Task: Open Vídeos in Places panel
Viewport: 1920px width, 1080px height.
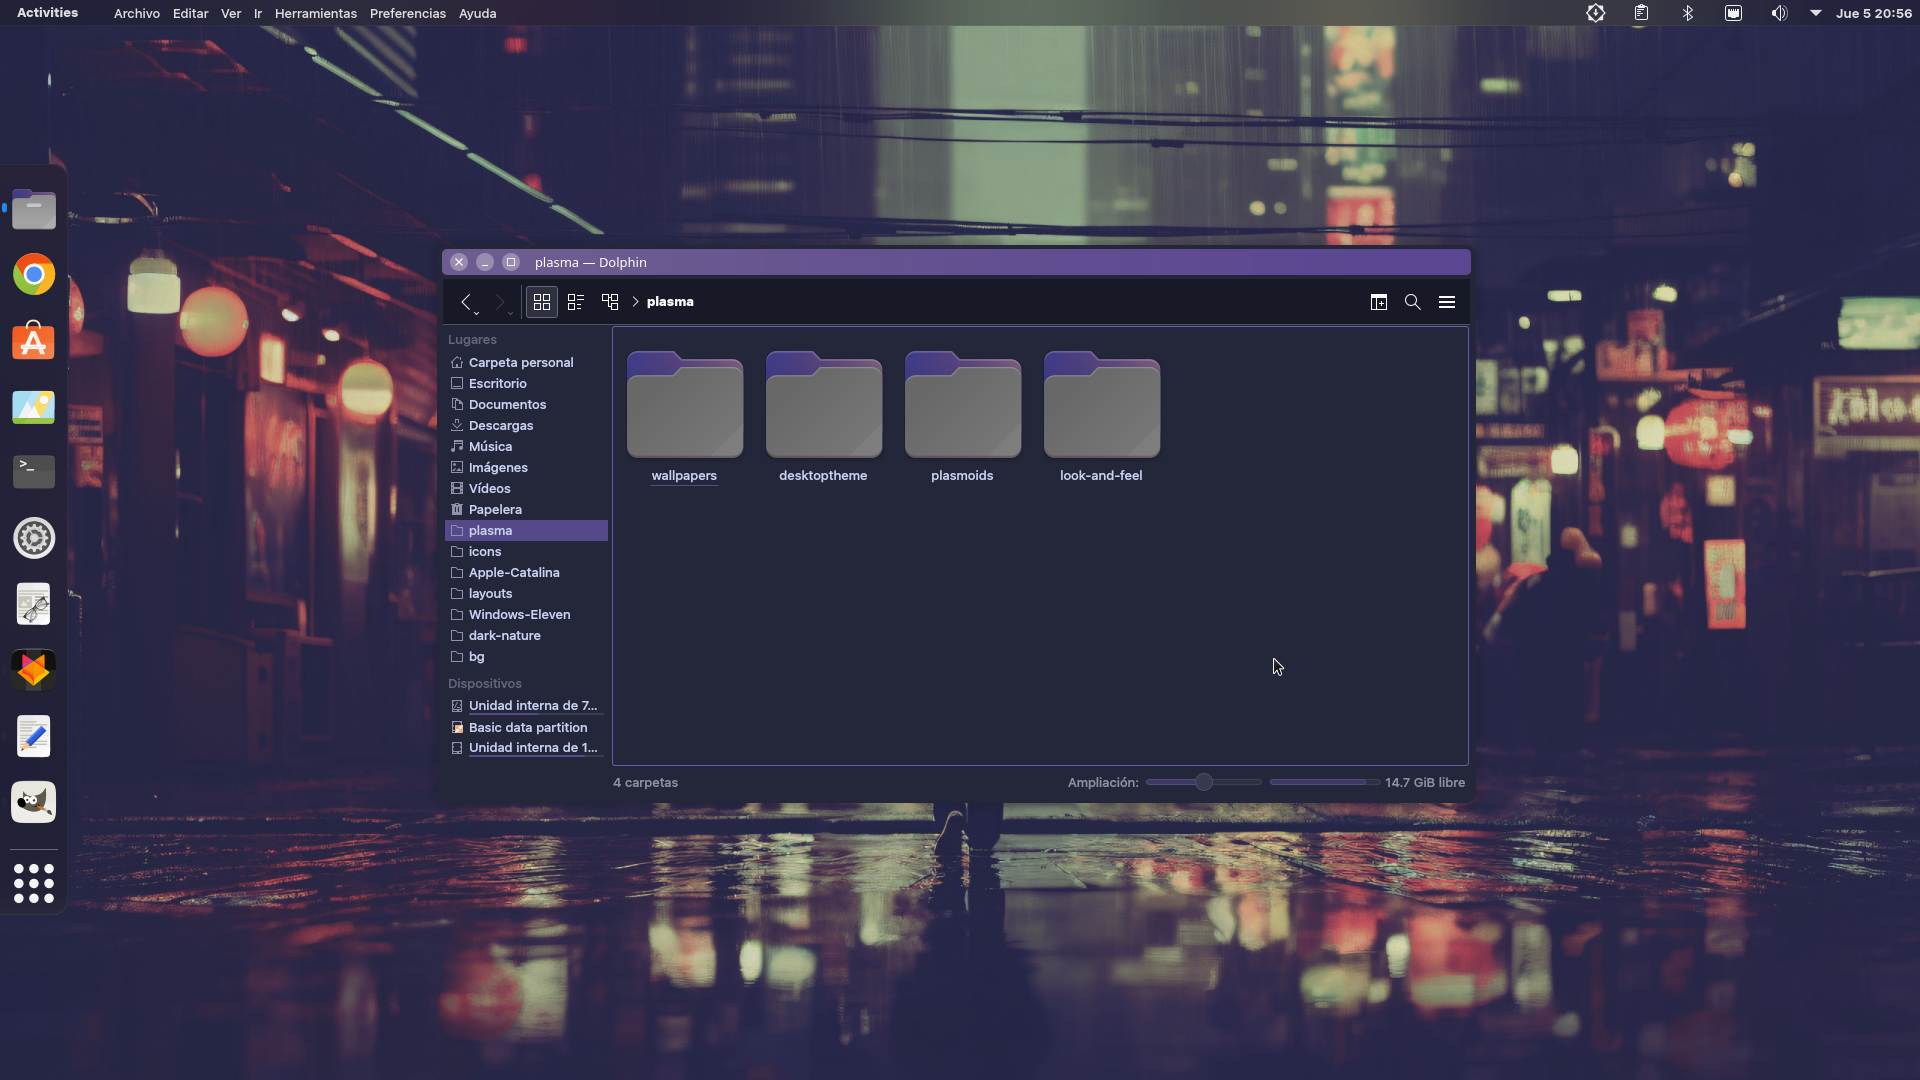Action: [x=526, y=489]
